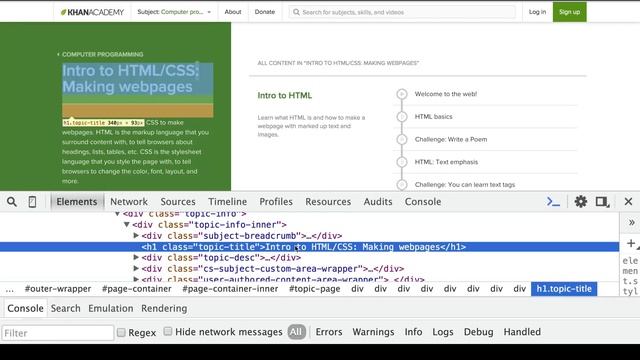640x360 pixels.
Task: Select h1.topic-title in the breadcrumb bar
Action: tap(564, 289)
